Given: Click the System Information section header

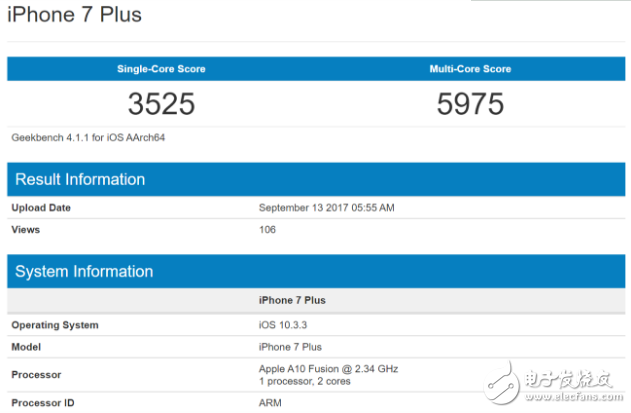Looking at the screenshot, I should (x=84, y=271).
